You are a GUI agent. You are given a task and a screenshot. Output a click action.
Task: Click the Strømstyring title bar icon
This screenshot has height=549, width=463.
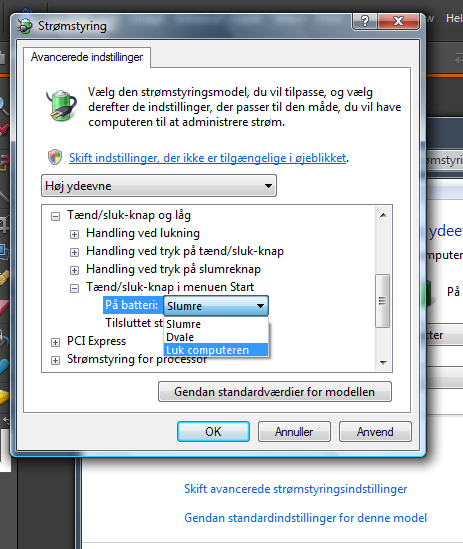25,26
